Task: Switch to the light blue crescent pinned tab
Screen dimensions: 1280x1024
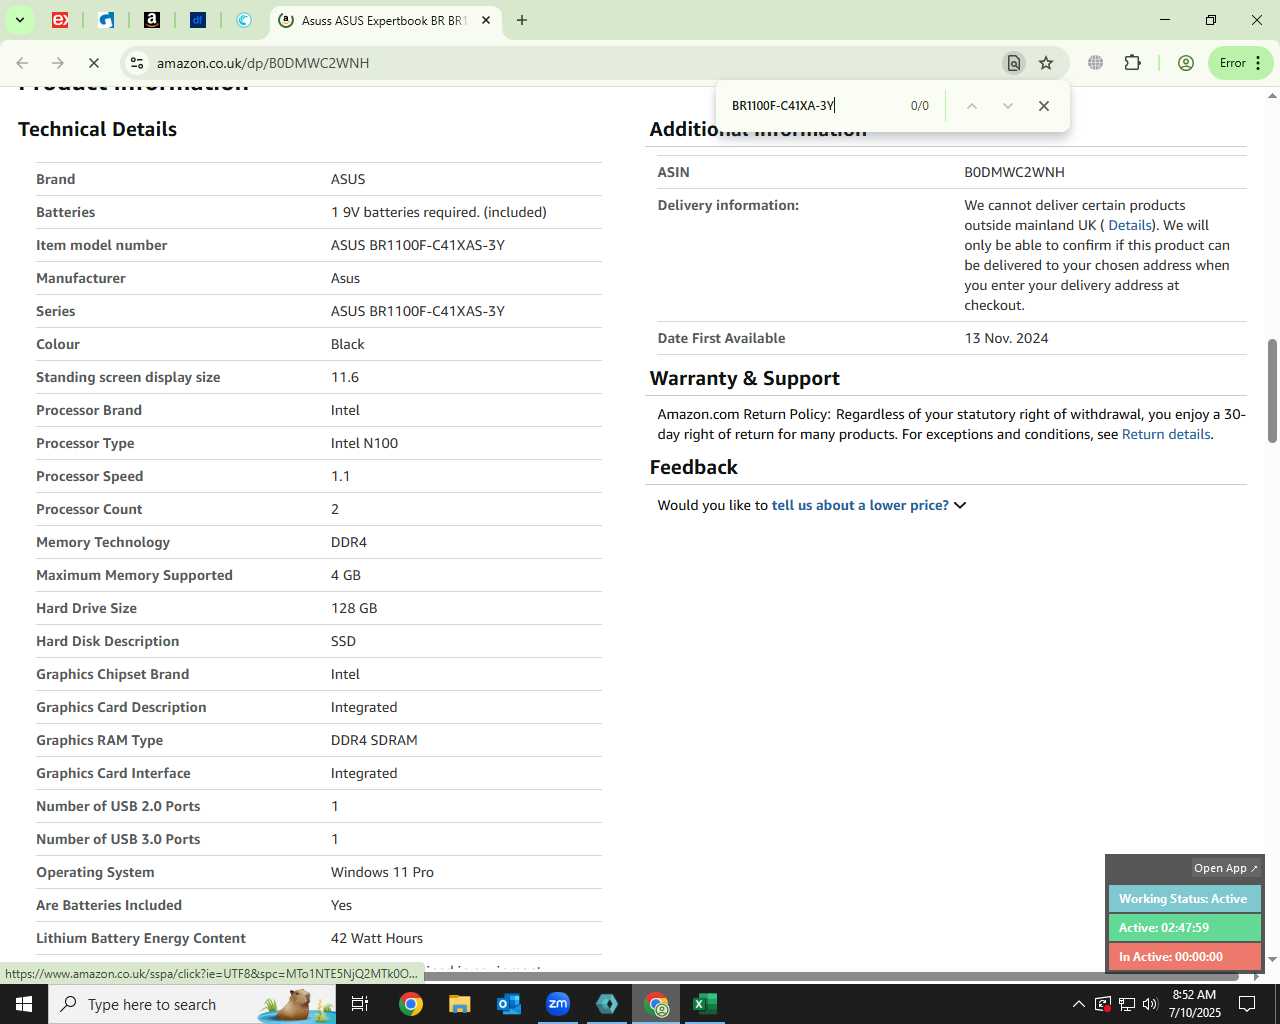Action: [x=244, y=20]
